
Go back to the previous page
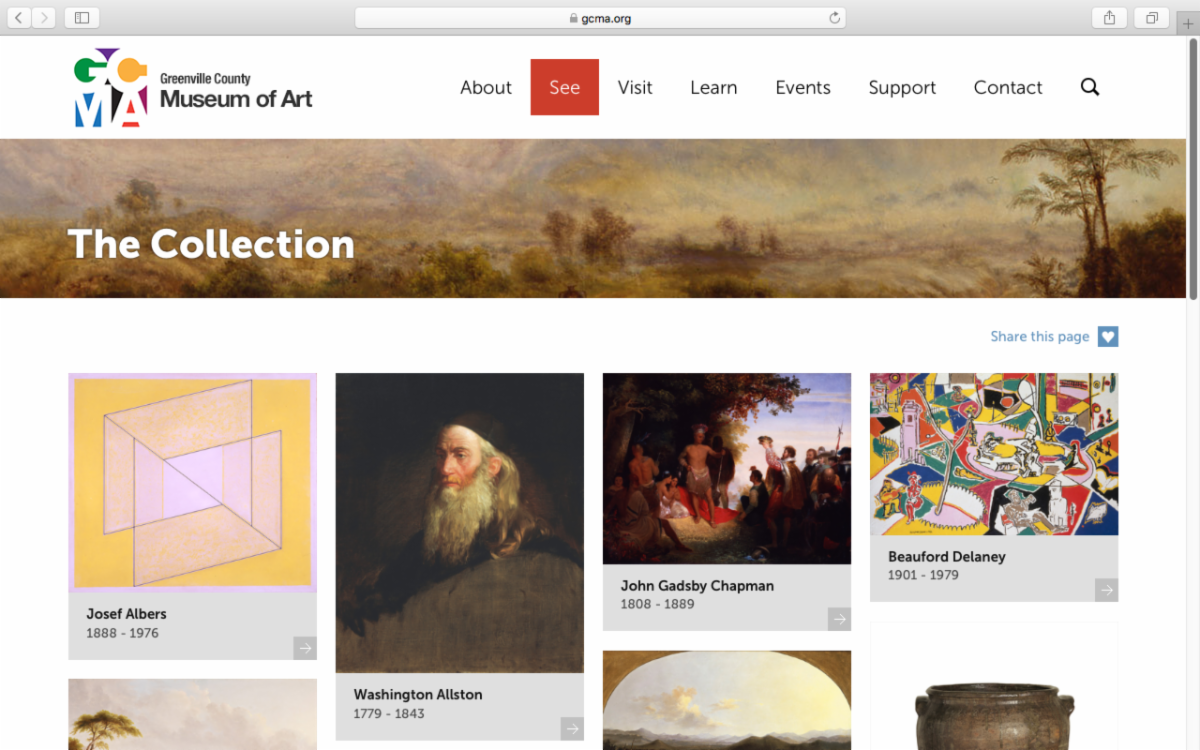20,18
